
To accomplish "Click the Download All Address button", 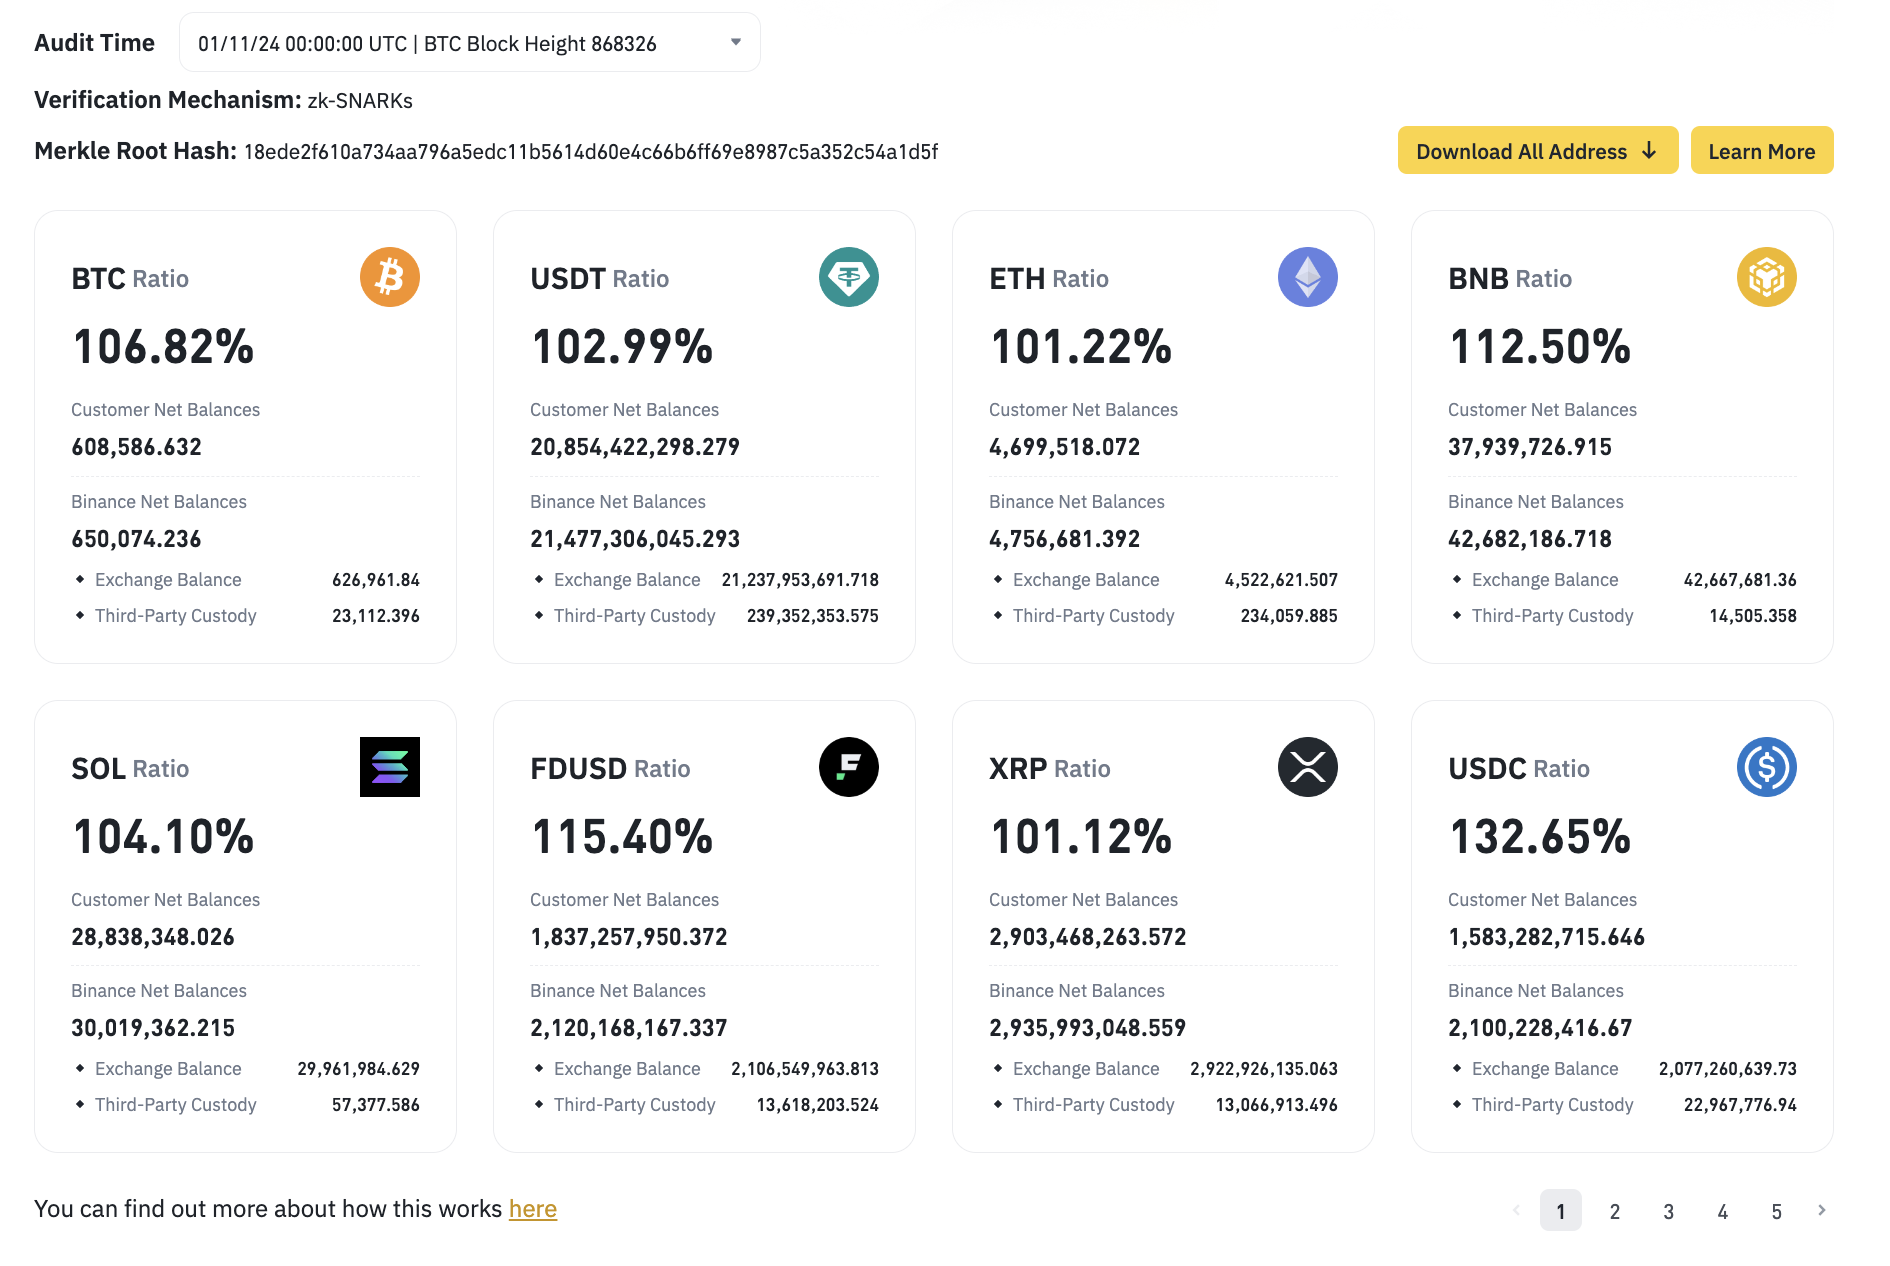I will pyautogui.click(x=1537, y=150).
